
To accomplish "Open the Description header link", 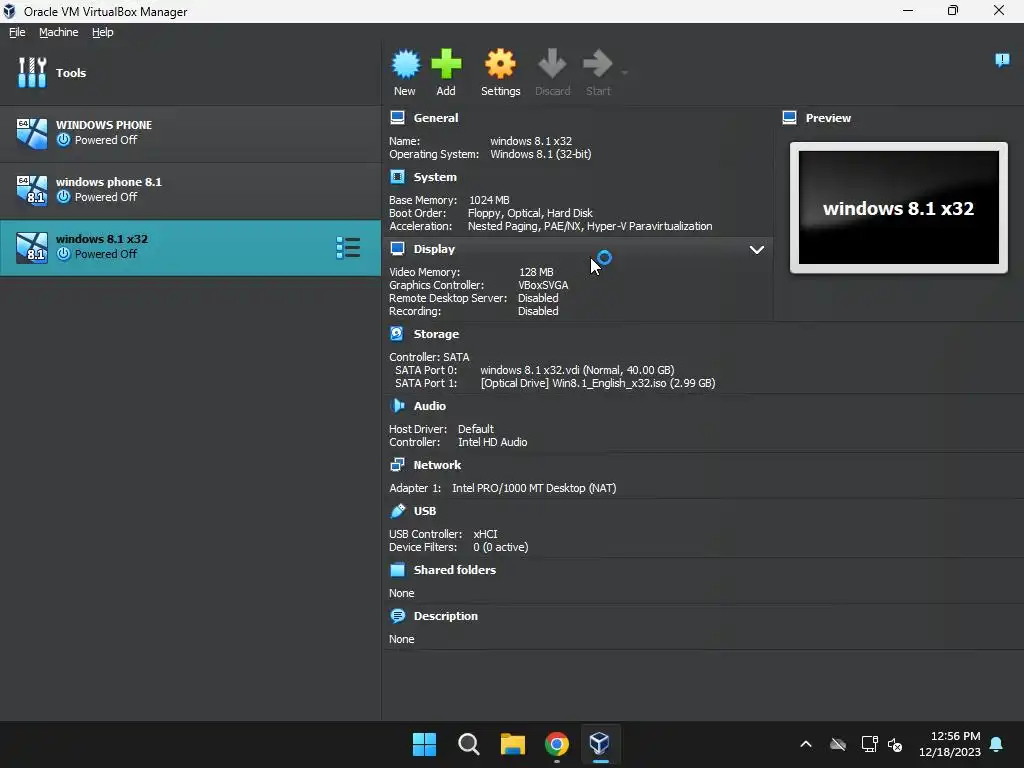I will (445, 616).
